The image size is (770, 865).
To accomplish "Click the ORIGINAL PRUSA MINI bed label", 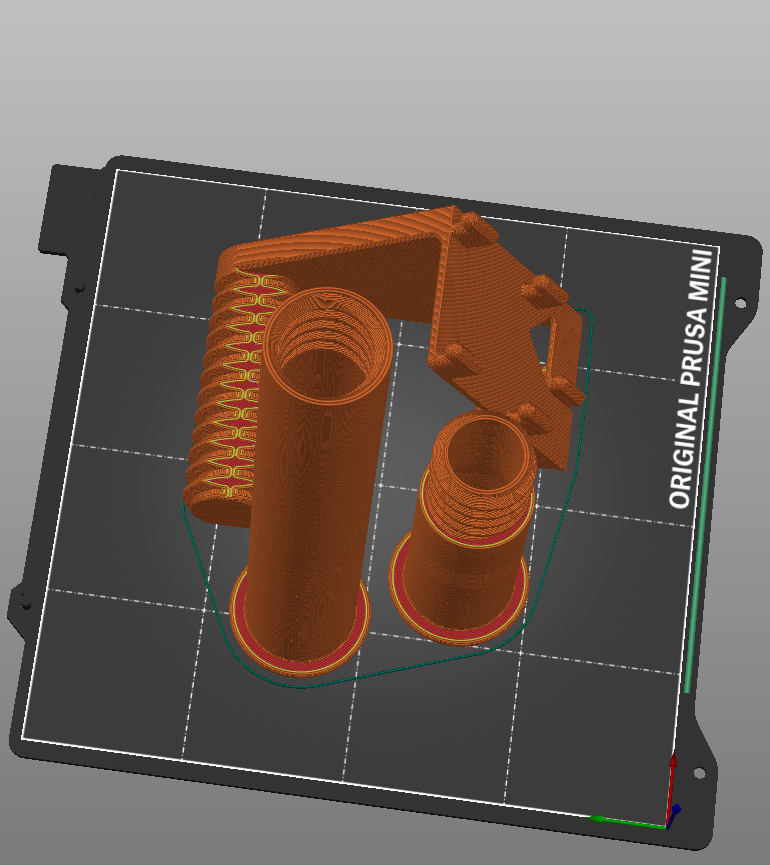I will (694, 379).
